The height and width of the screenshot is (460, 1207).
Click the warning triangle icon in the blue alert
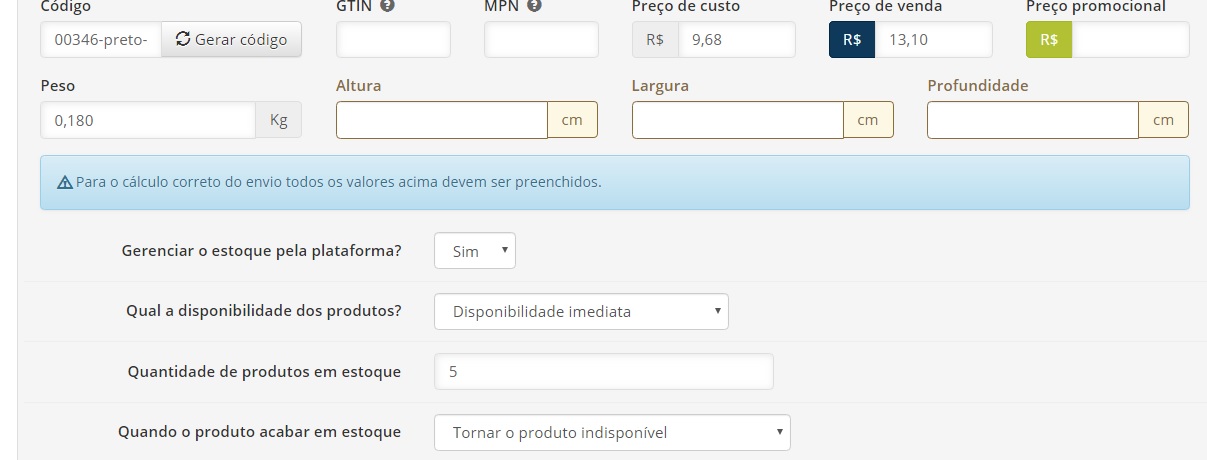click(x=65, y=183)
